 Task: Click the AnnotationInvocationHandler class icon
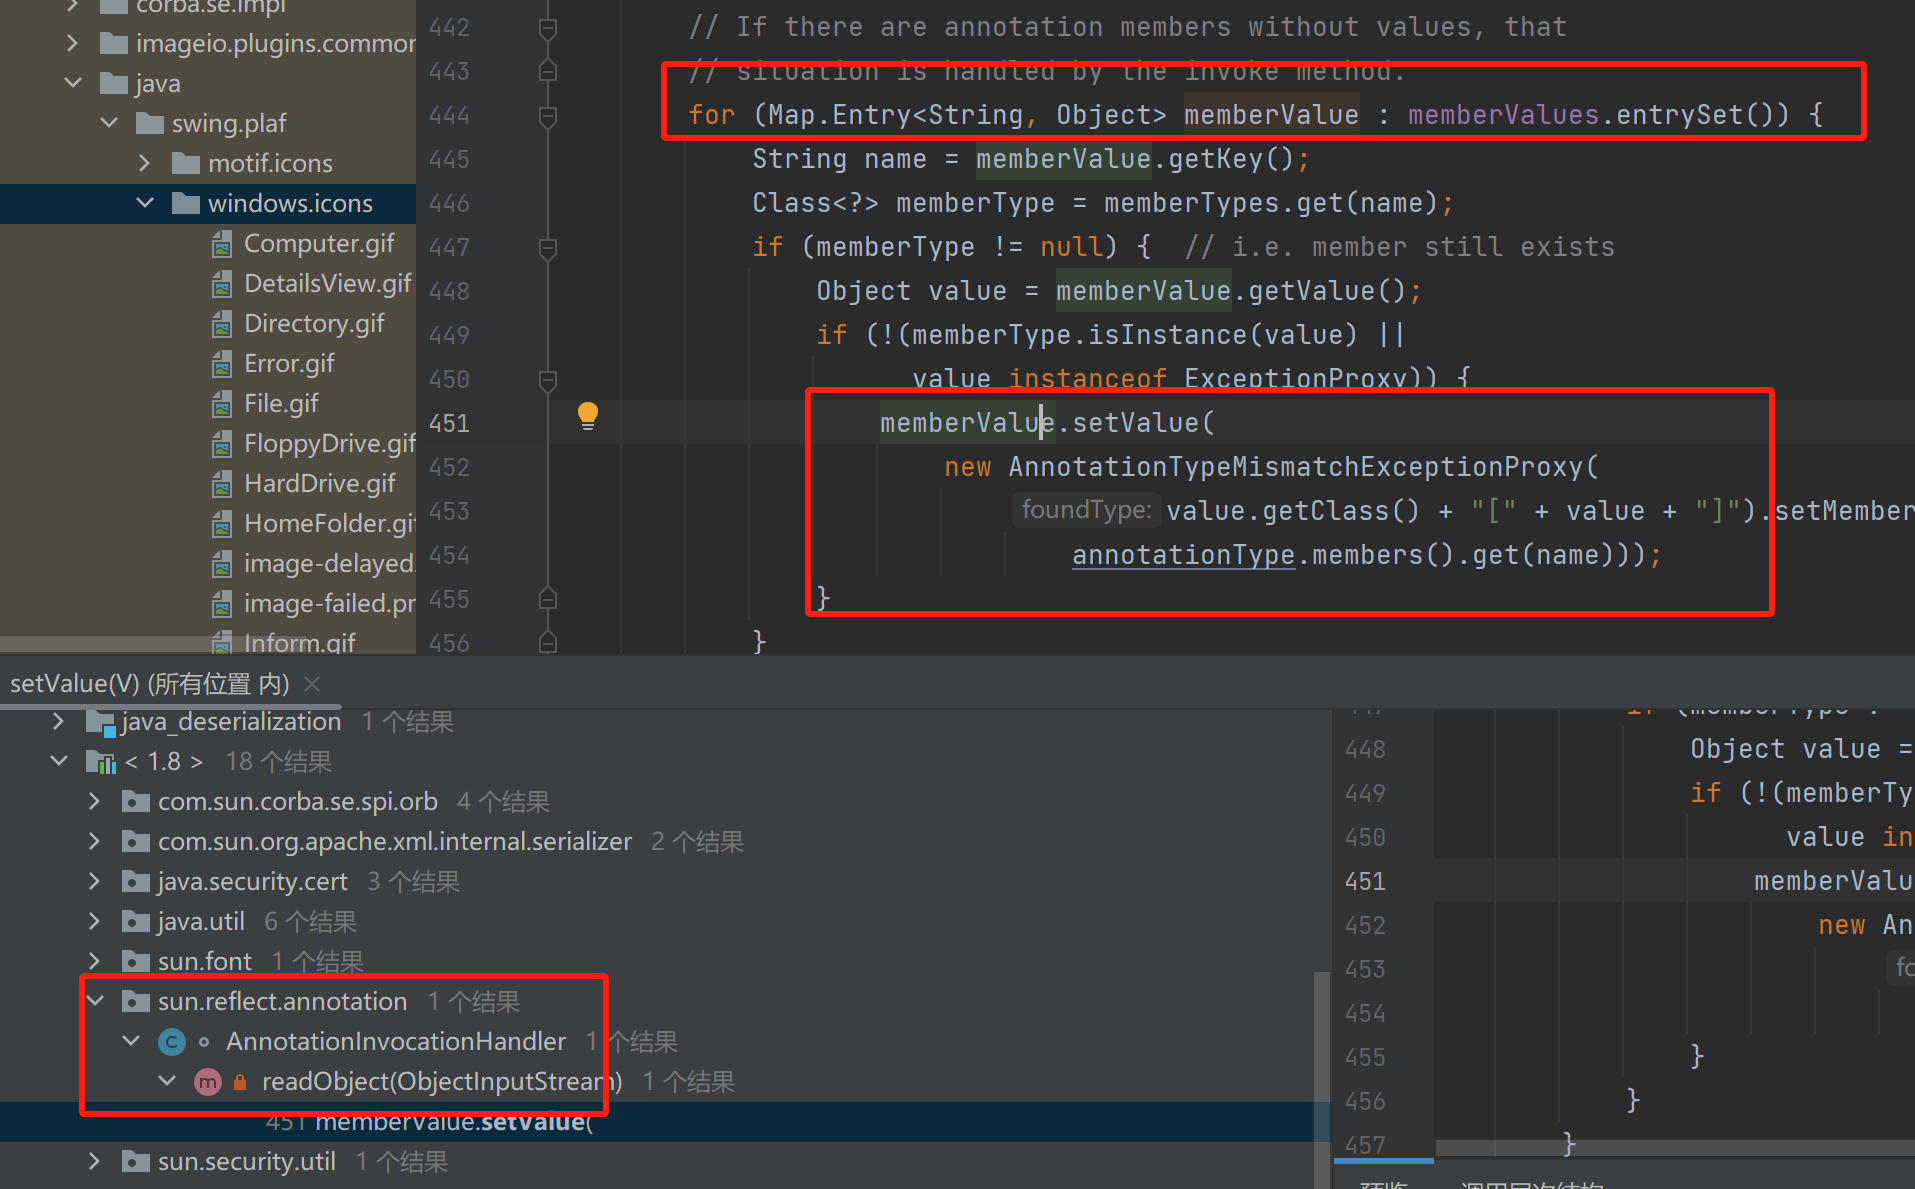(172, 1042)
